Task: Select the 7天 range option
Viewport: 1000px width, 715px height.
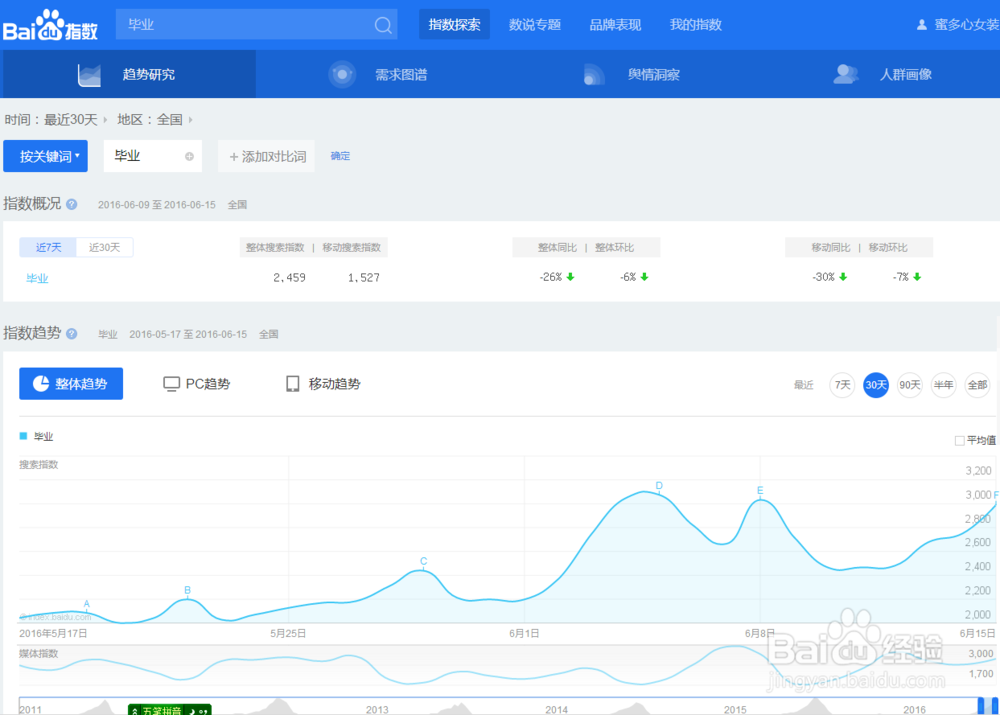Action: 842,385
